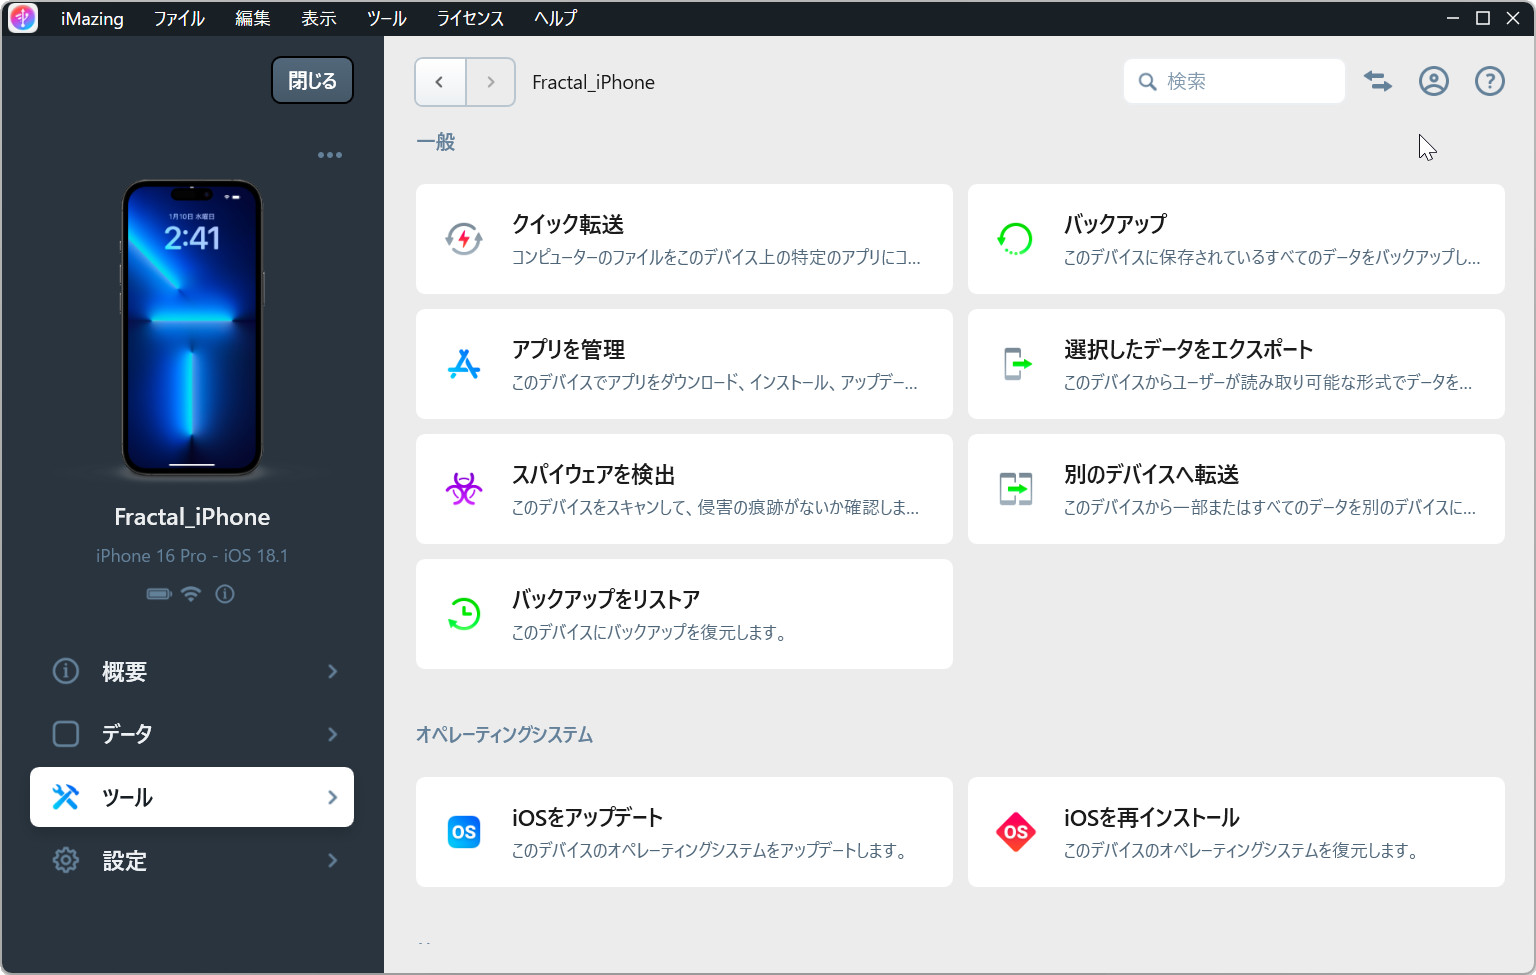Select the データ sidebar label
Screen dimensions: 1536x975
tap(127, 734)
